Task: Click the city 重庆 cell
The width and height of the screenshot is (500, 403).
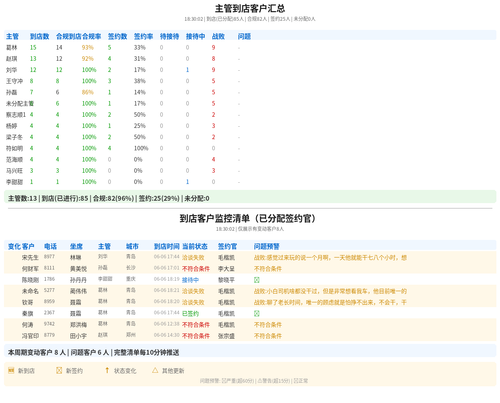Action: tap(131, 279)
